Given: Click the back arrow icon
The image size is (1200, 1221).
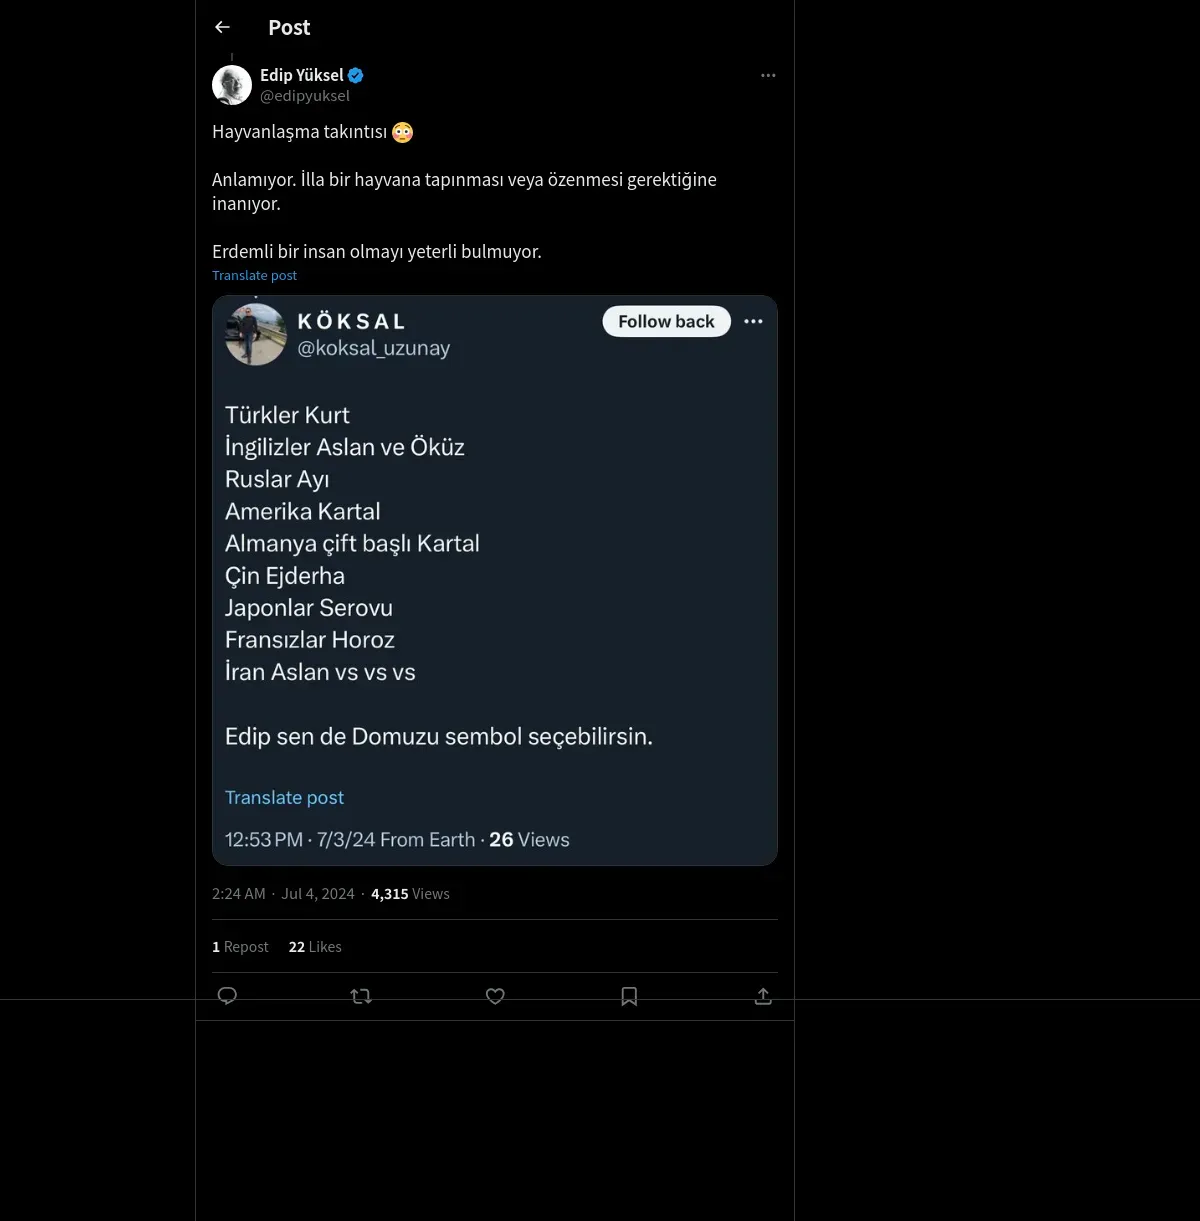Looking at the screenshot, I should (x=222, y=27).
